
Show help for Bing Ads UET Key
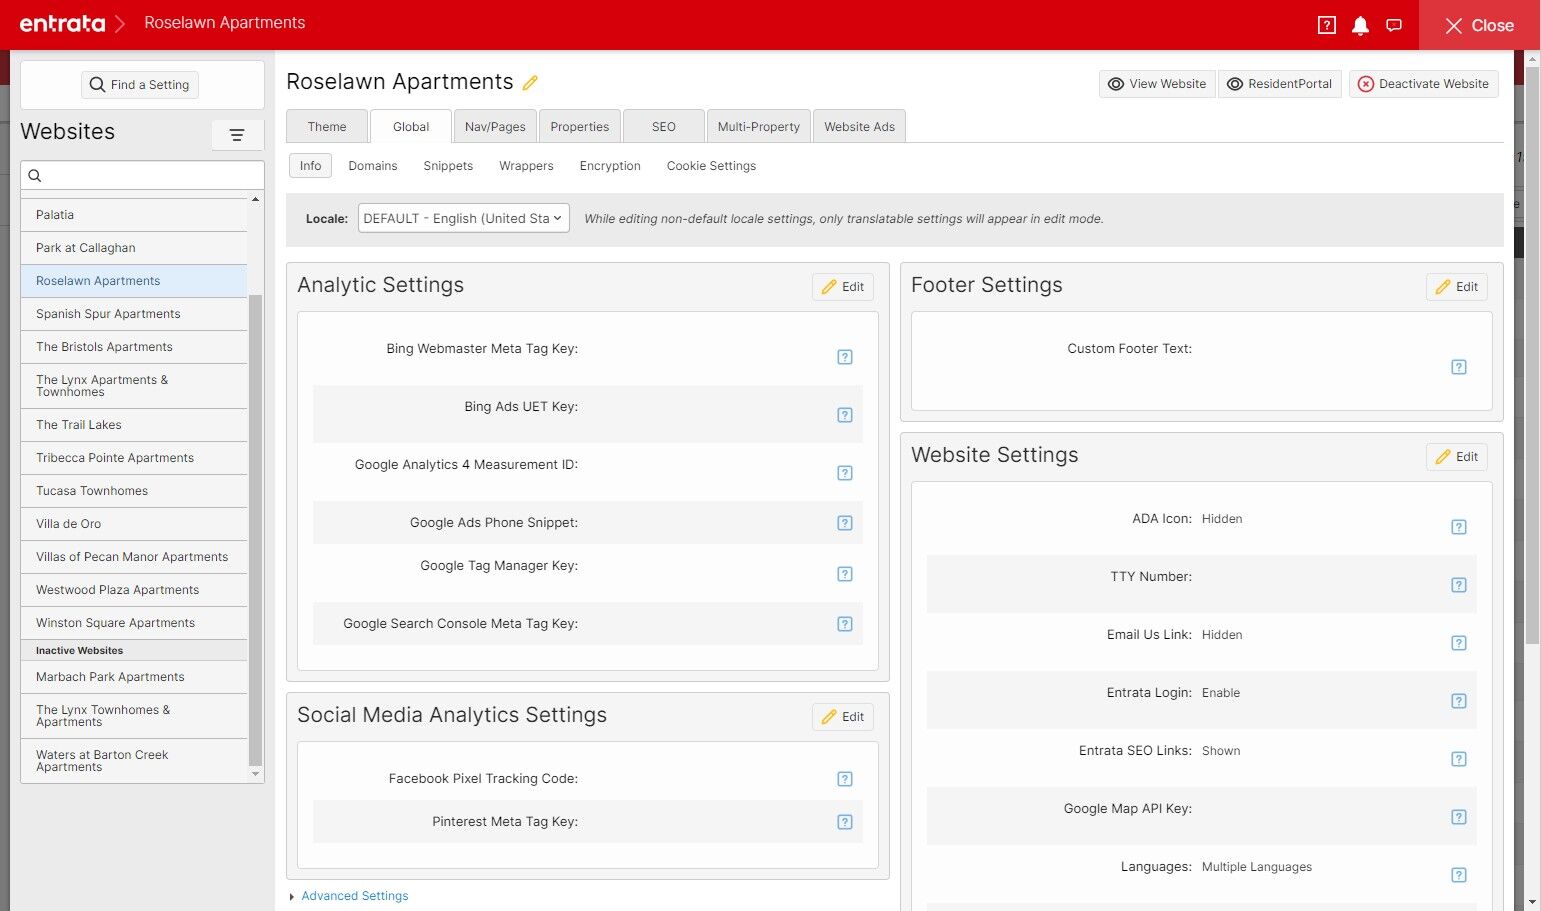click(845, 415)
